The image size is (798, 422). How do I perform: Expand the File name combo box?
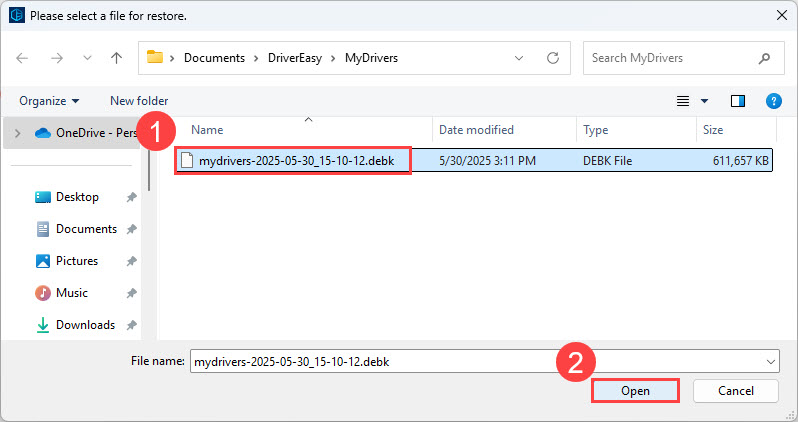tap(770, 361)
